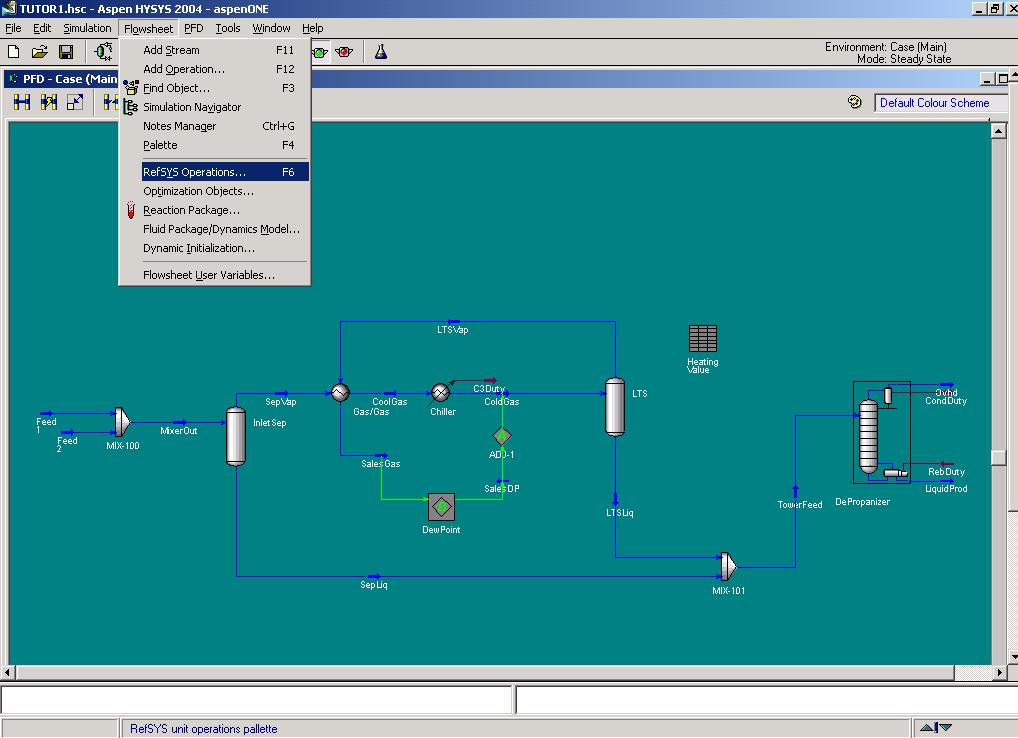Select the ADJ-1 adjust block icon
The image size is (1018, 738).
pos(502,436)
